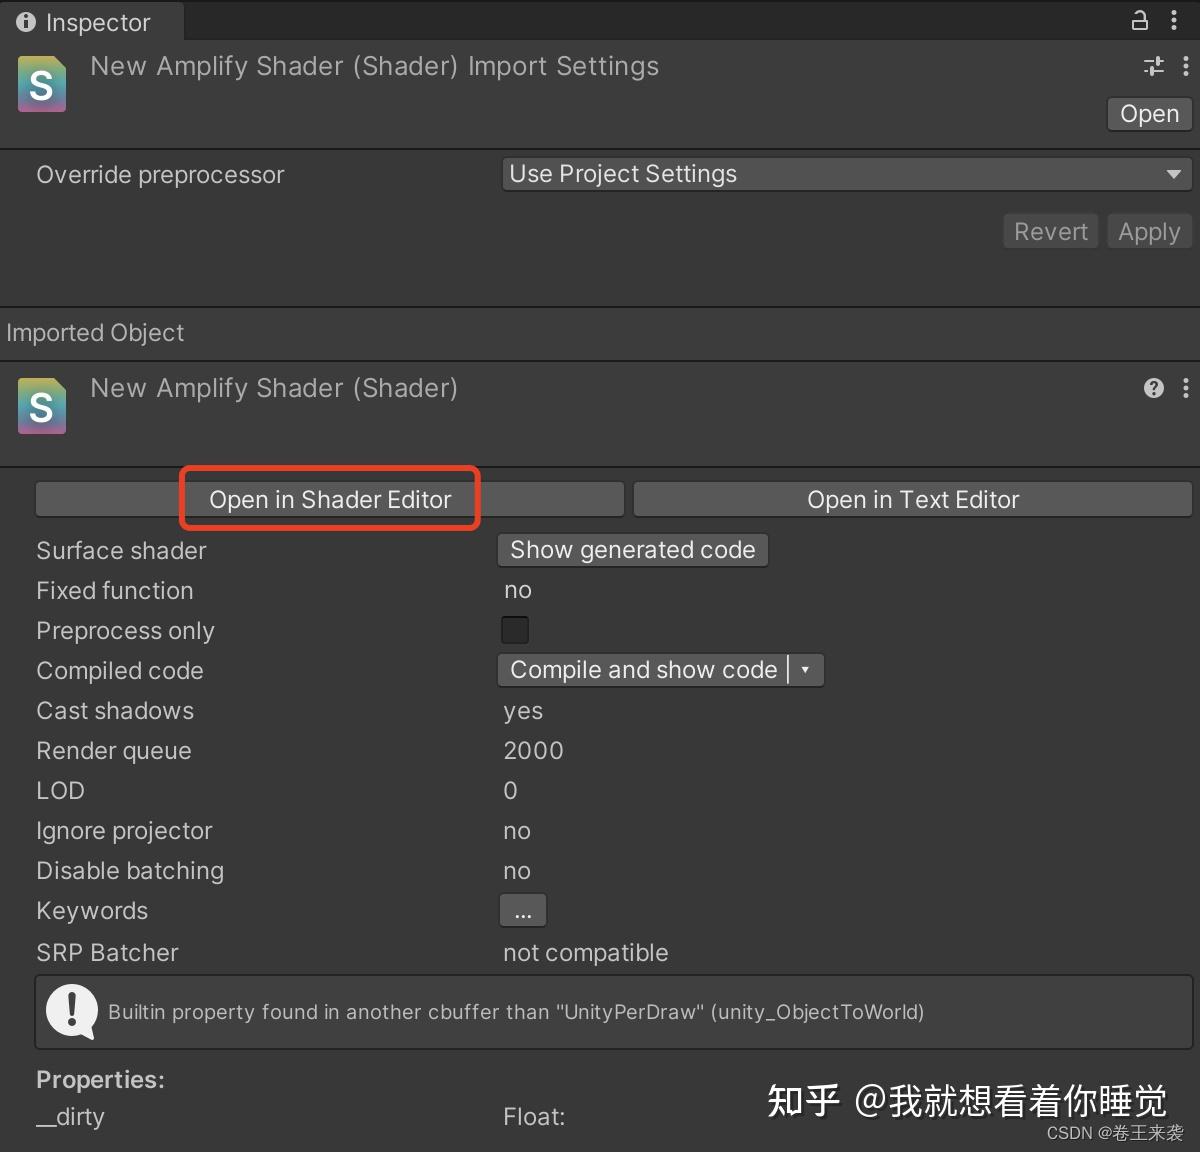Click the warning icon in the cbuffer message
This screenshot has width=1200, height=1152.
[71, 1012]
